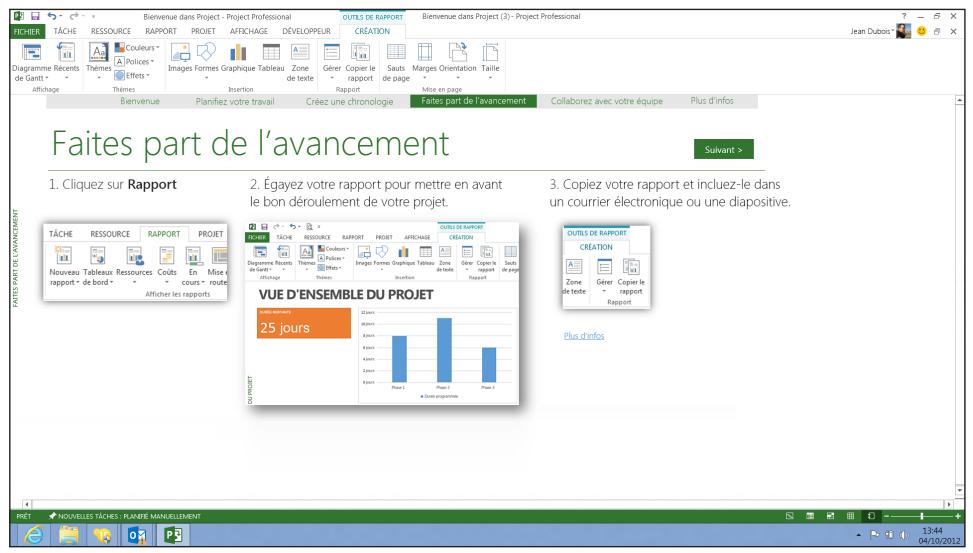Open the Orientation options
973x553 pixels.
tap(457, 62)
